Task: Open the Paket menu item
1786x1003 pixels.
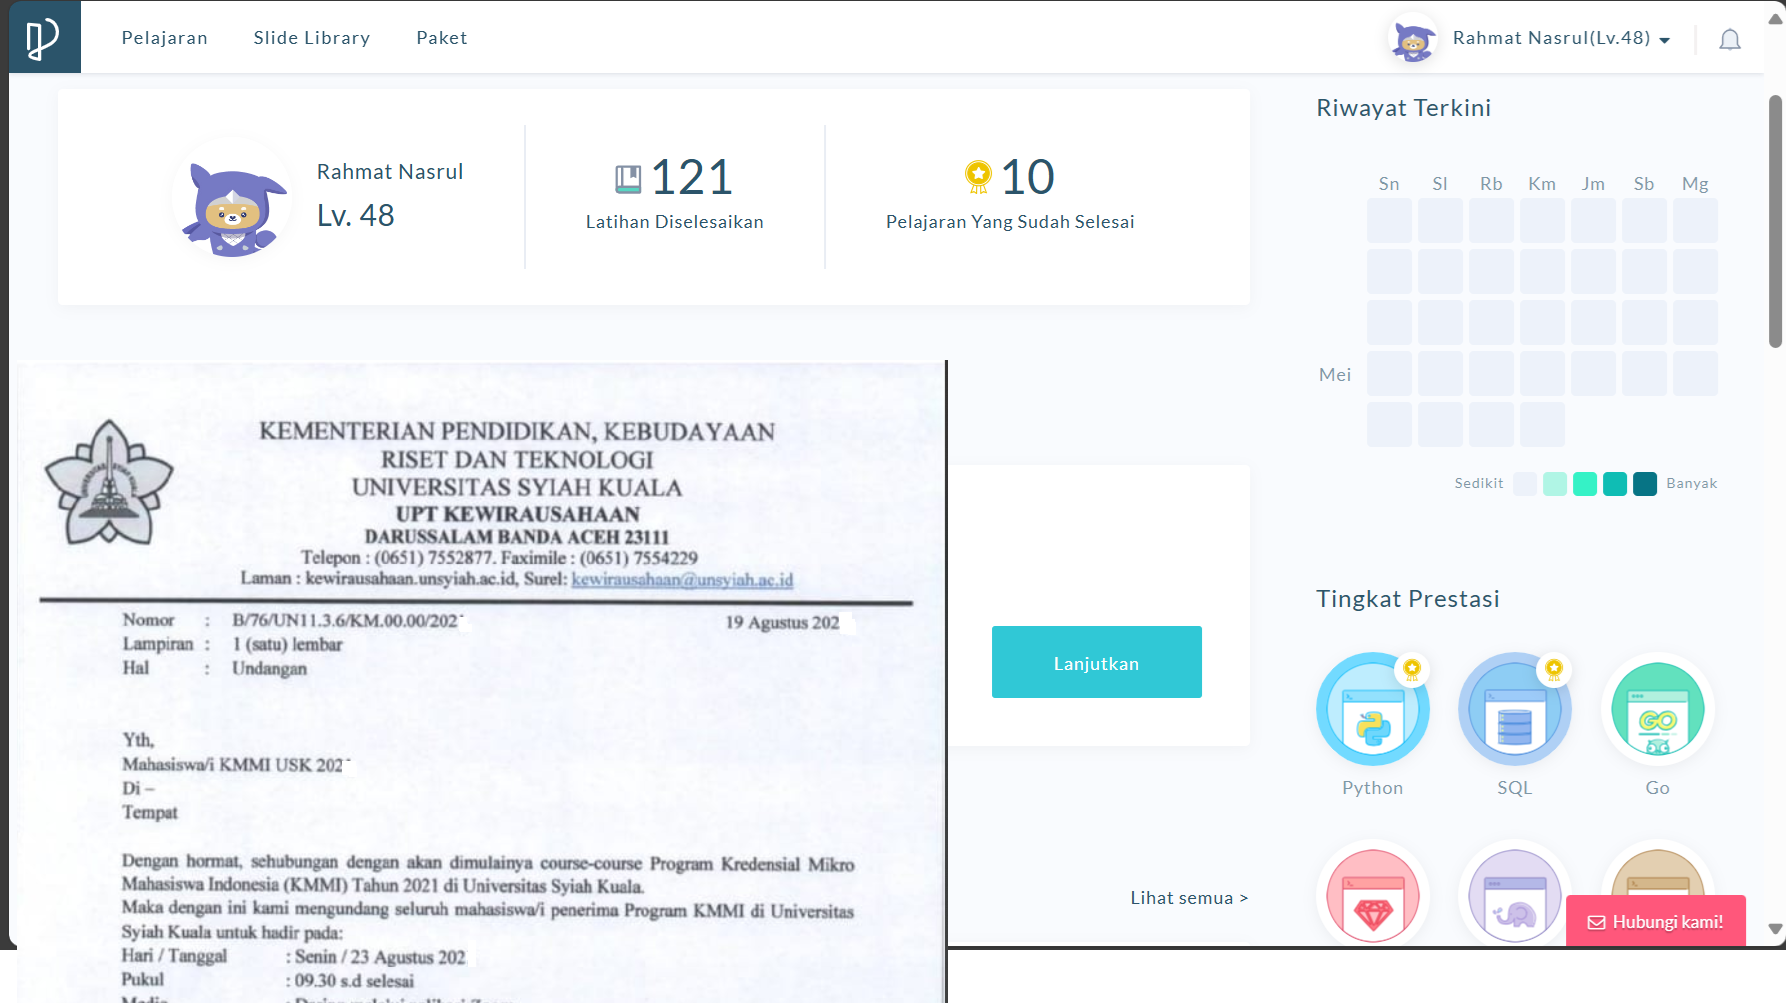Action: pos(442,38)
